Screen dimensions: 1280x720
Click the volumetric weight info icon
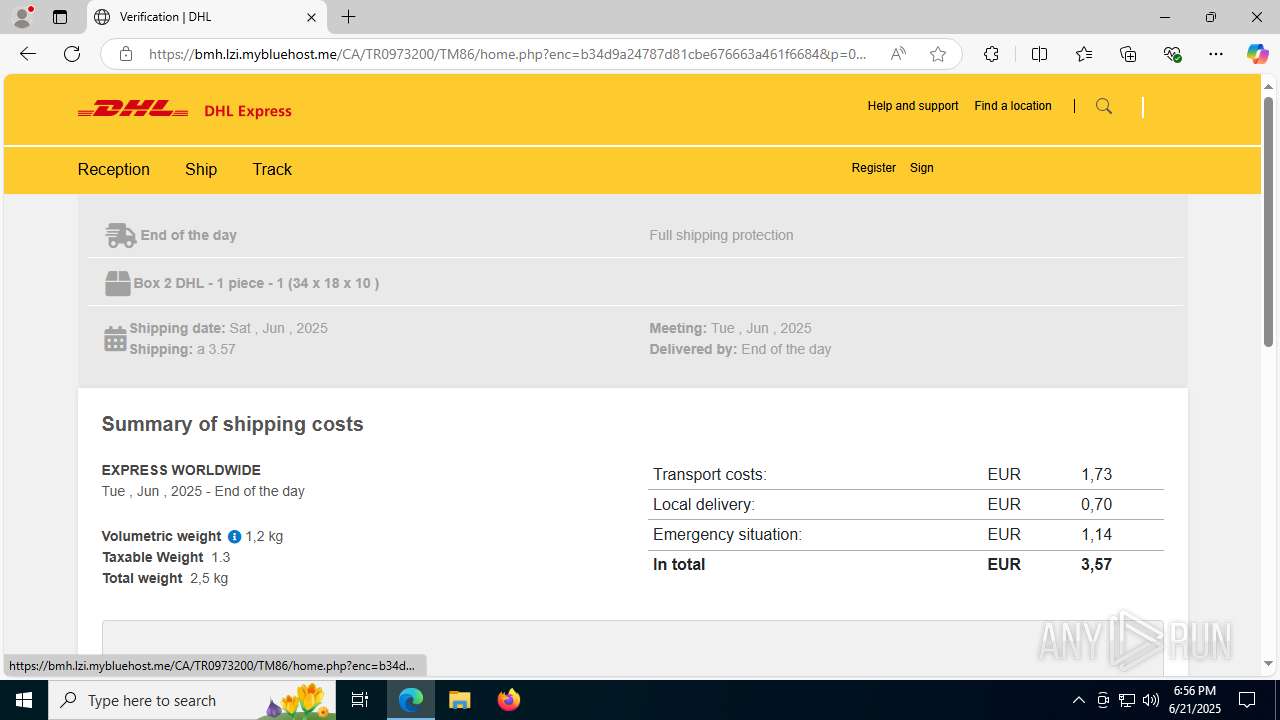click(x=234, y=536)
